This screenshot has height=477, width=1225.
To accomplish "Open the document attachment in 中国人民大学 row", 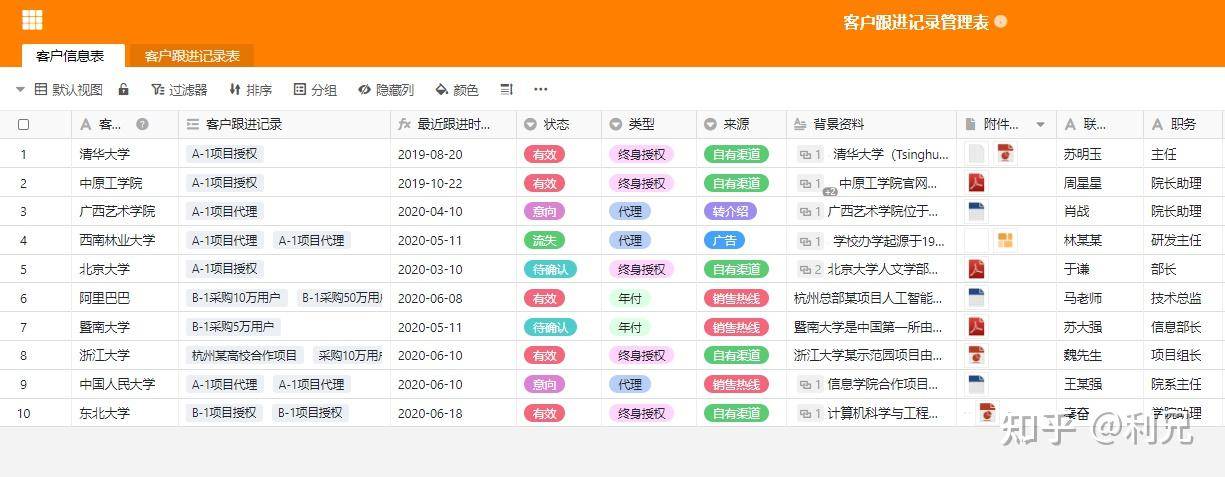I will 976,384.
